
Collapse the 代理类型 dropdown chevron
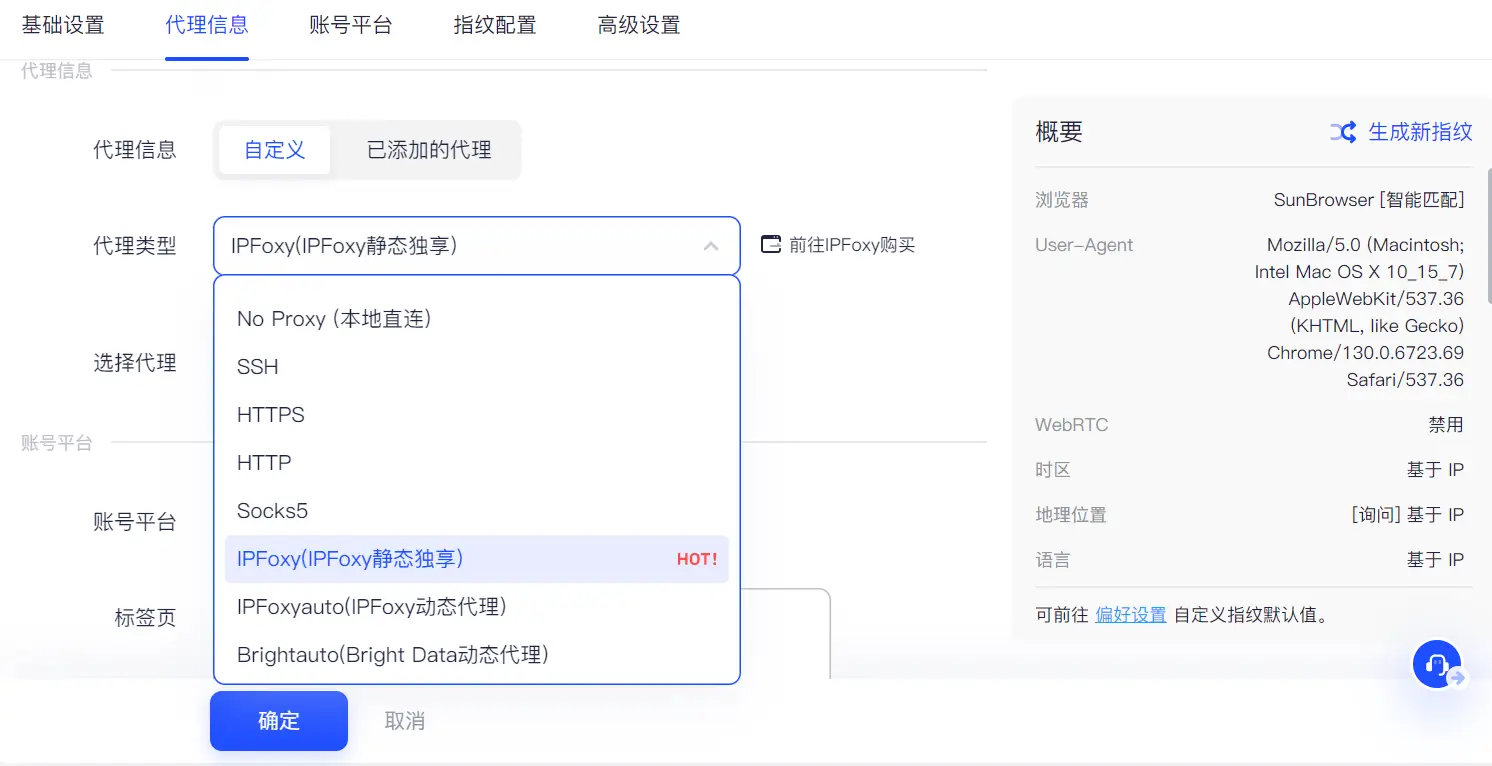(x=711, y=246)
